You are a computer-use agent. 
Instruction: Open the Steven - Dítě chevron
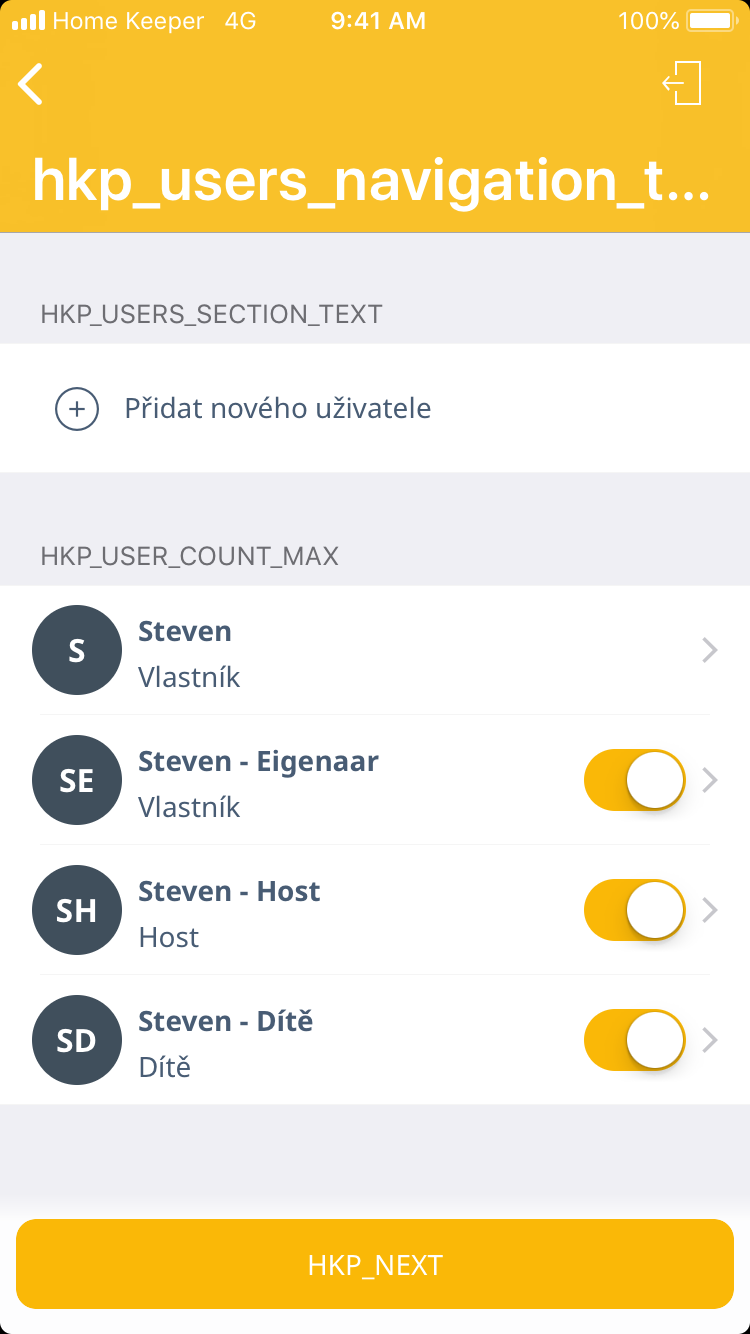coord(710,1040)
